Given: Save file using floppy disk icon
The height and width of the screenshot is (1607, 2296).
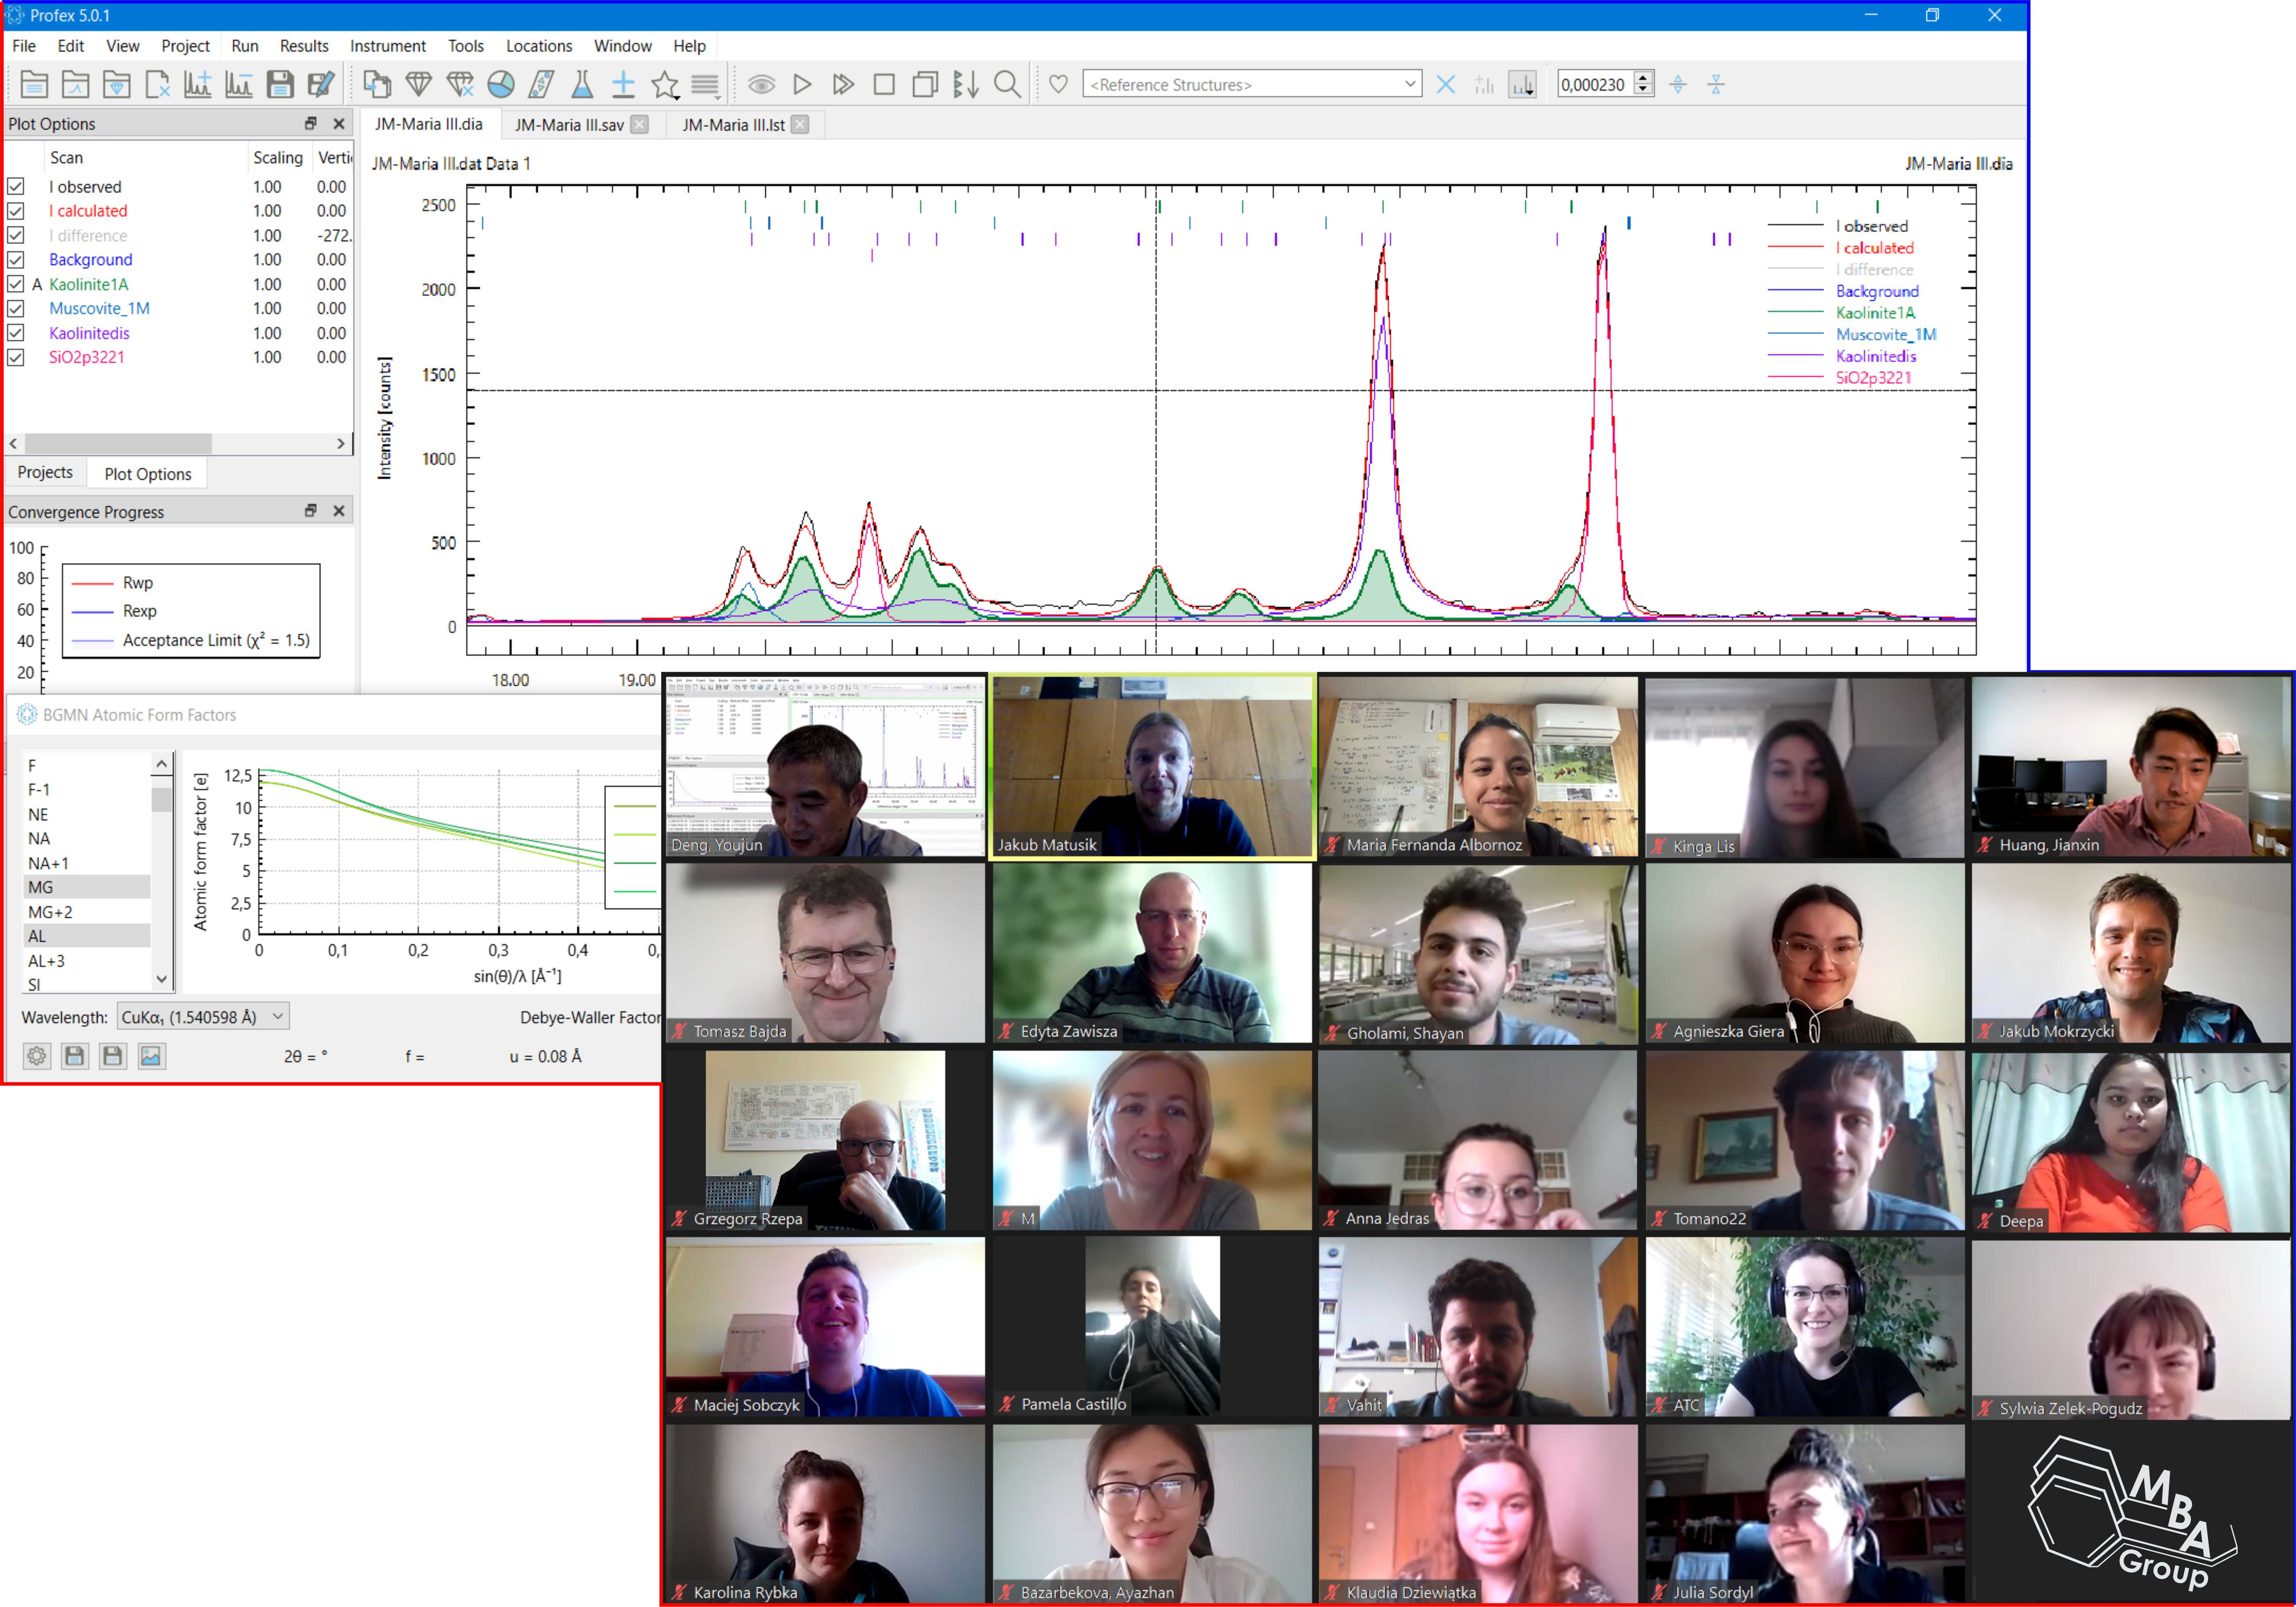Looking at the screenshot, I should pos(280,85).
